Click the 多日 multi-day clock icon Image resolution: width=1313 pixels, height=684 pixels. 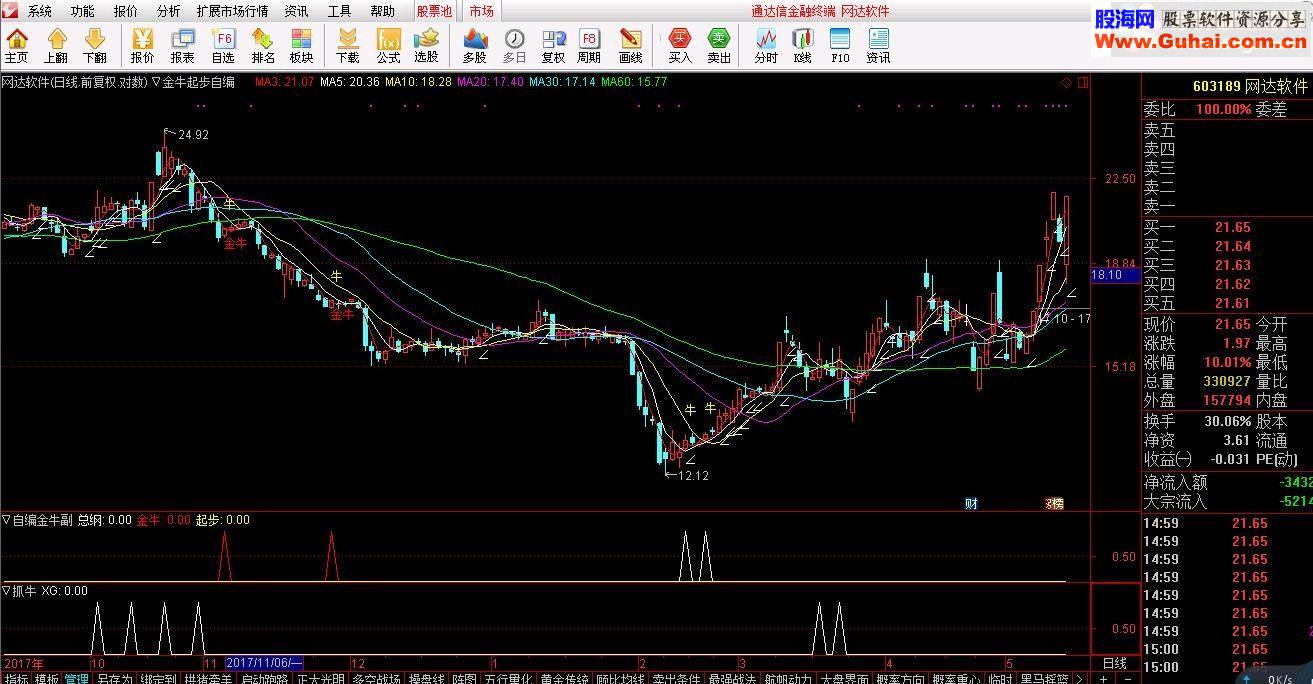tap(514, 46)
